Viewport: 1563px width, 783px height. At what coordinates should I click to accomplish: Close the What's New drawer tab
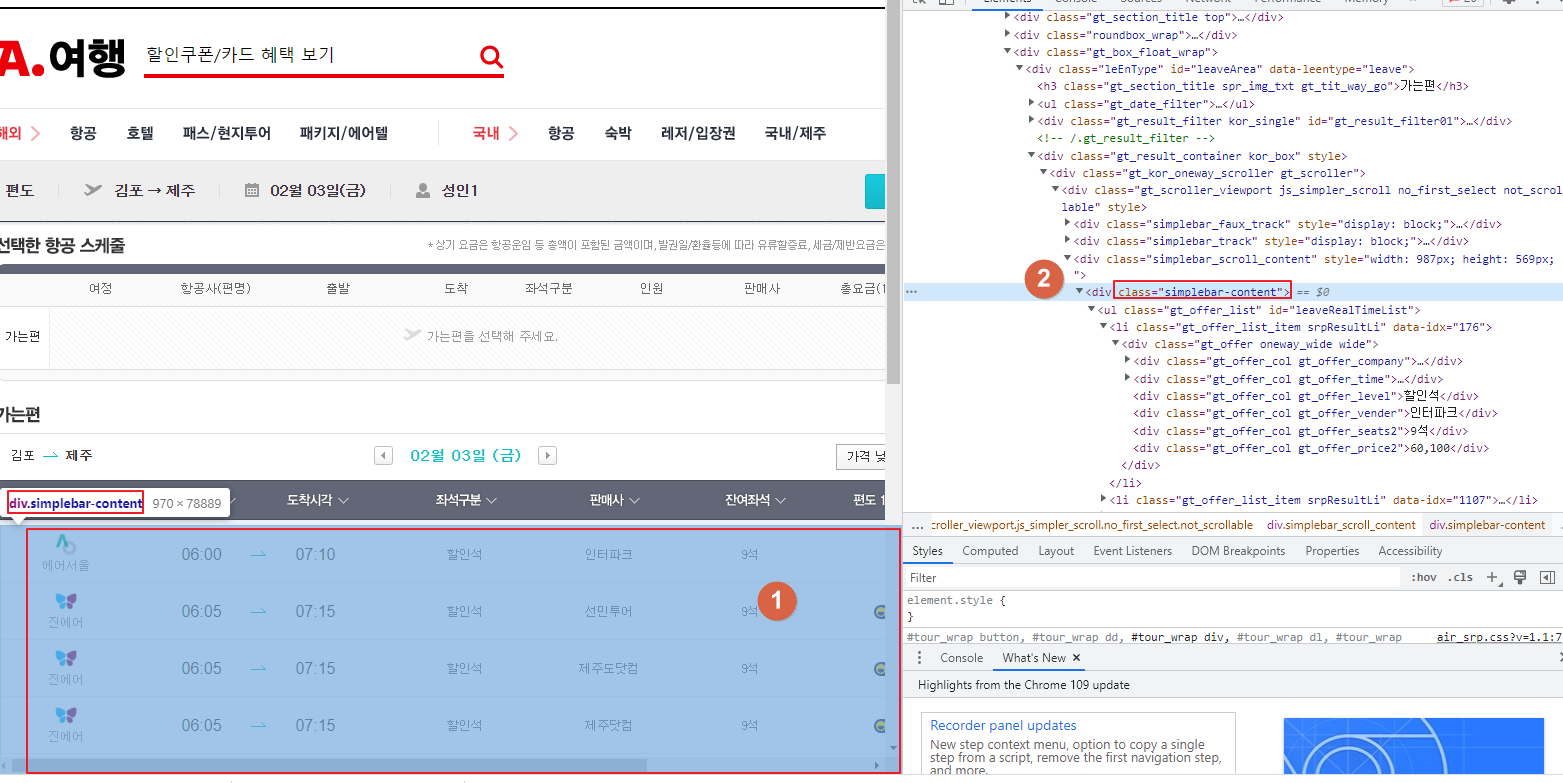tap(1077, 658)
